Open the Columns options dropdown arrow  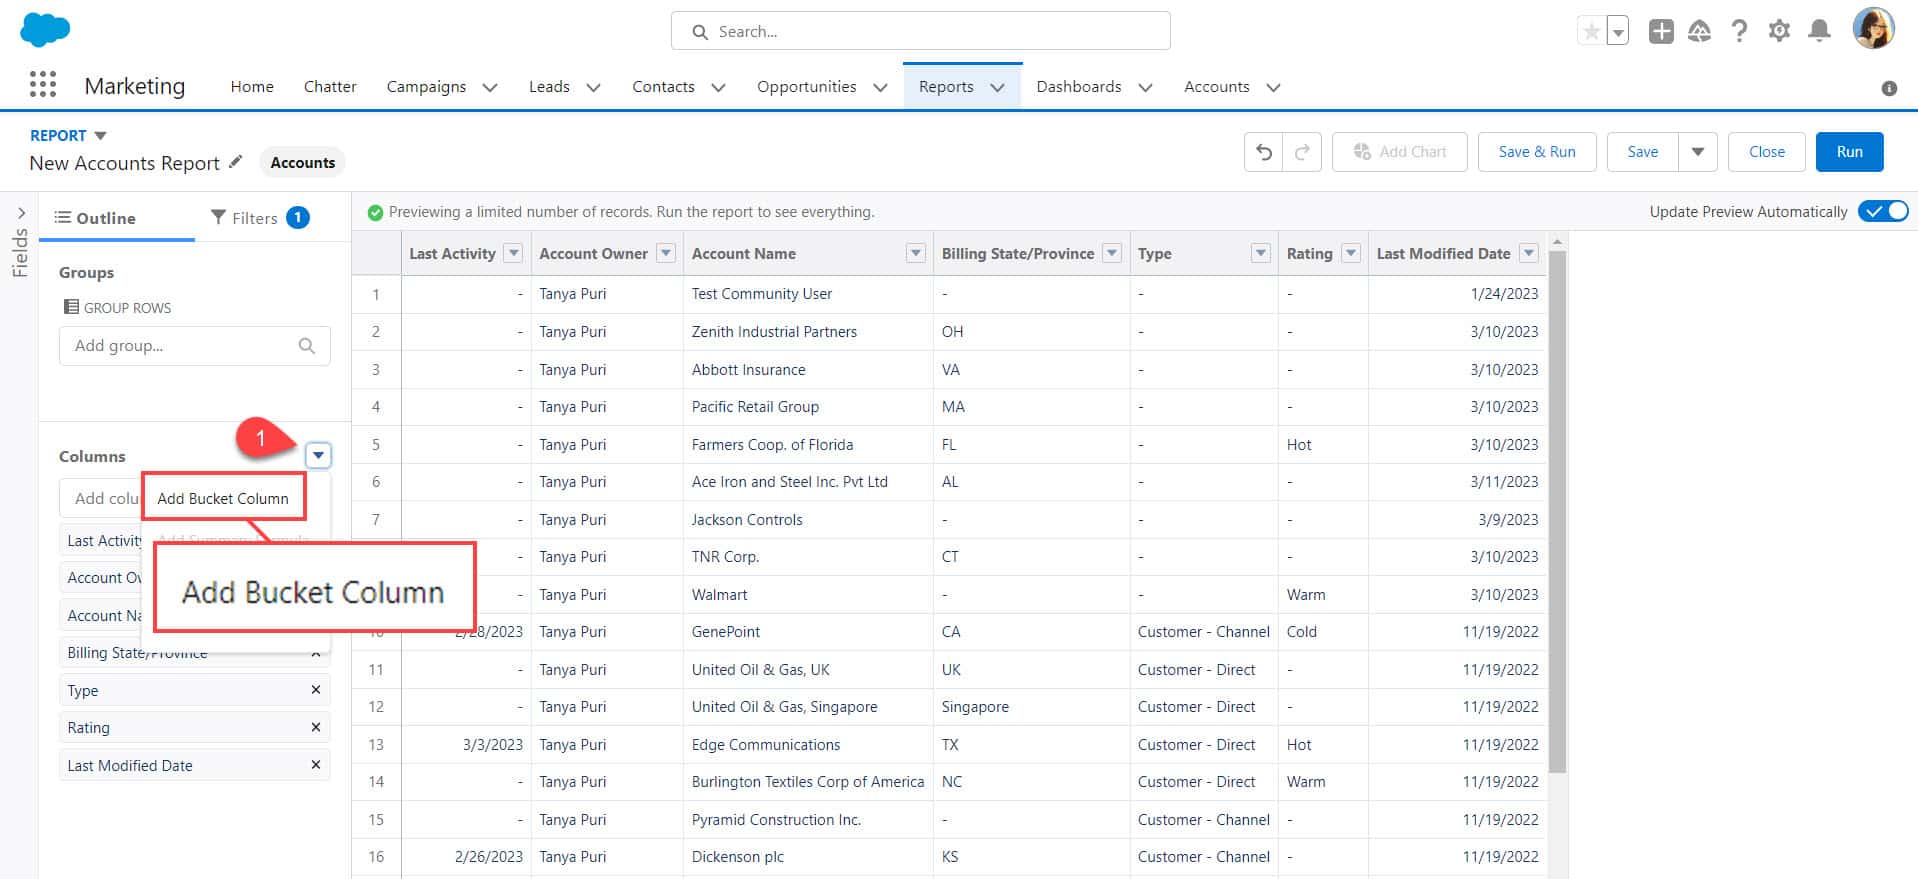pos(318,455)
